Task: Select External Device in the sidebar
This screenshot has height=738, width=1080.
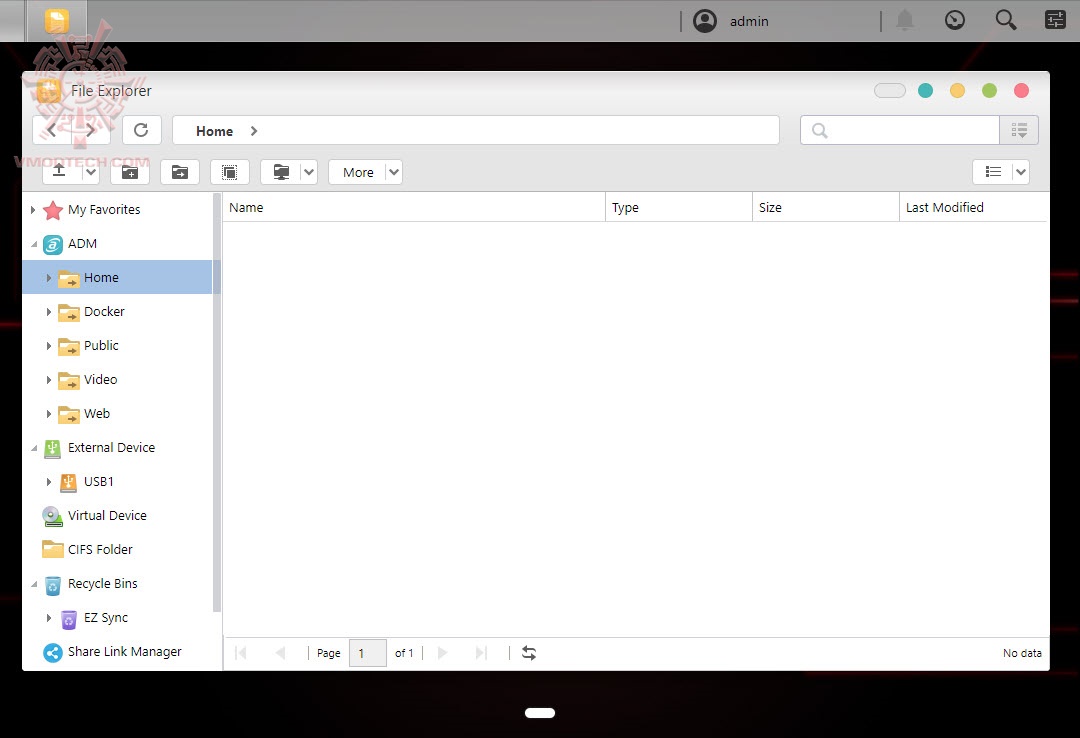Action: click(x=112, y=448)
